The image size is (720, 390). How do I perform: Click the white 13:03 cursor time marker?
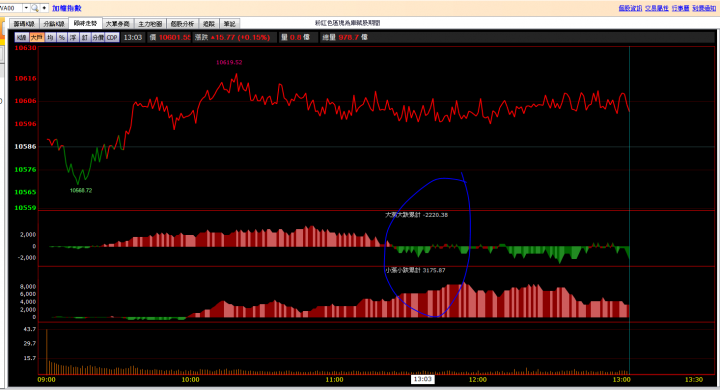422,379
